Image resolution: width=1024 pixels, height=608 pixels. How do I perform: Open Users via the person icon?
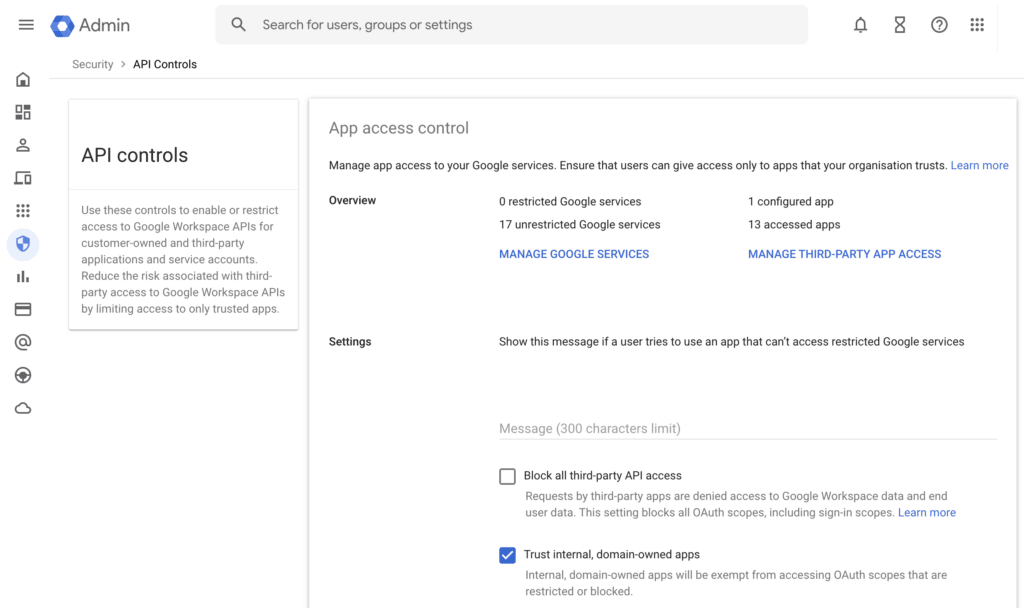pyautogui.click(x=23, y=145)
